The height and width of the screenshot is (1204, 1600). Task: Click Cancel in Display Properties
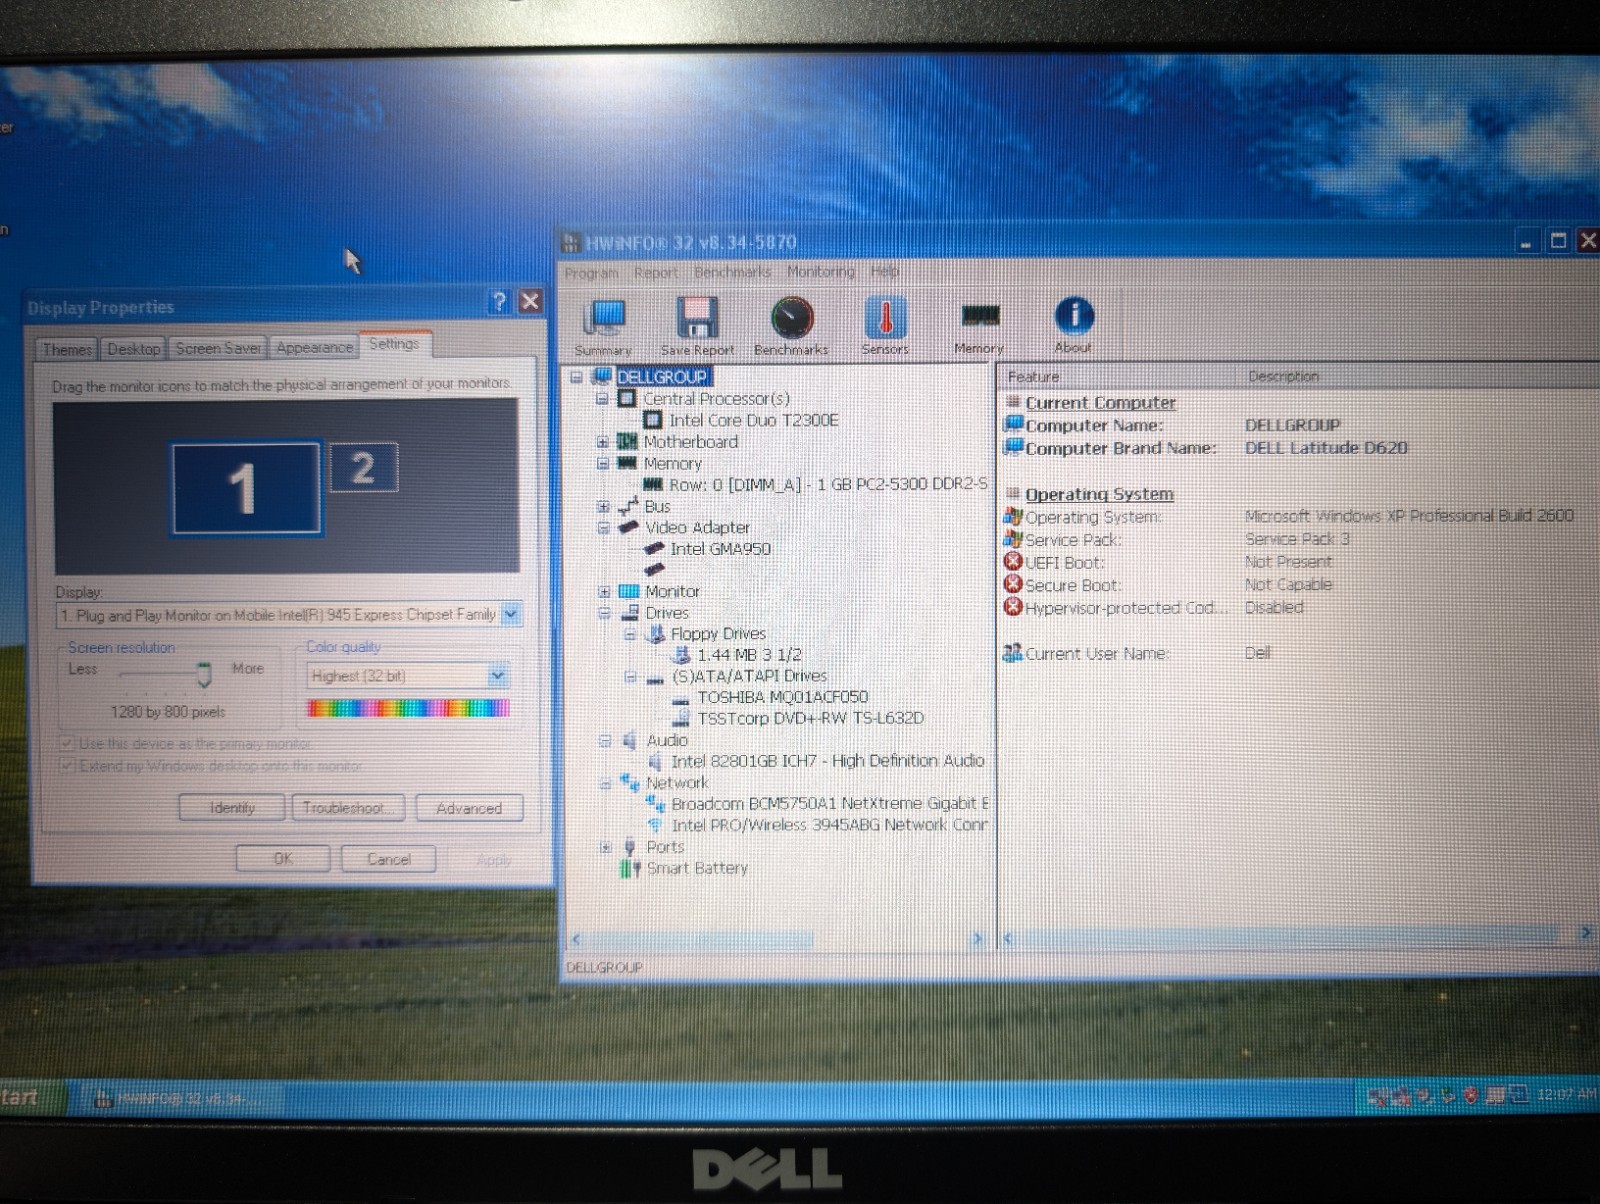pos(388,859)
